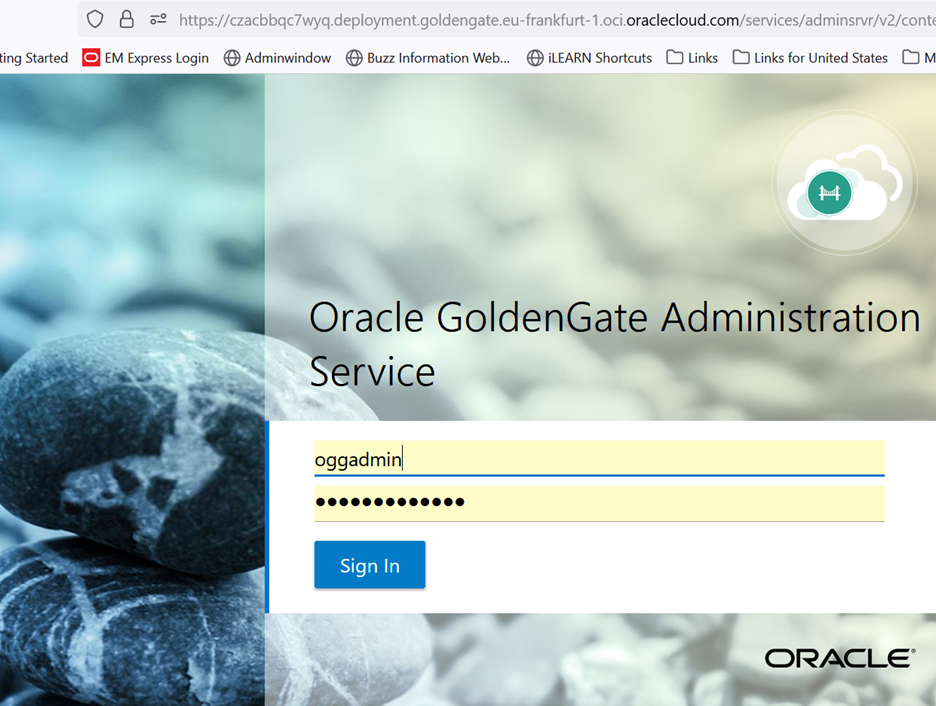
Task: Open the Getting Started bookmark
Action: click(35, 57)
